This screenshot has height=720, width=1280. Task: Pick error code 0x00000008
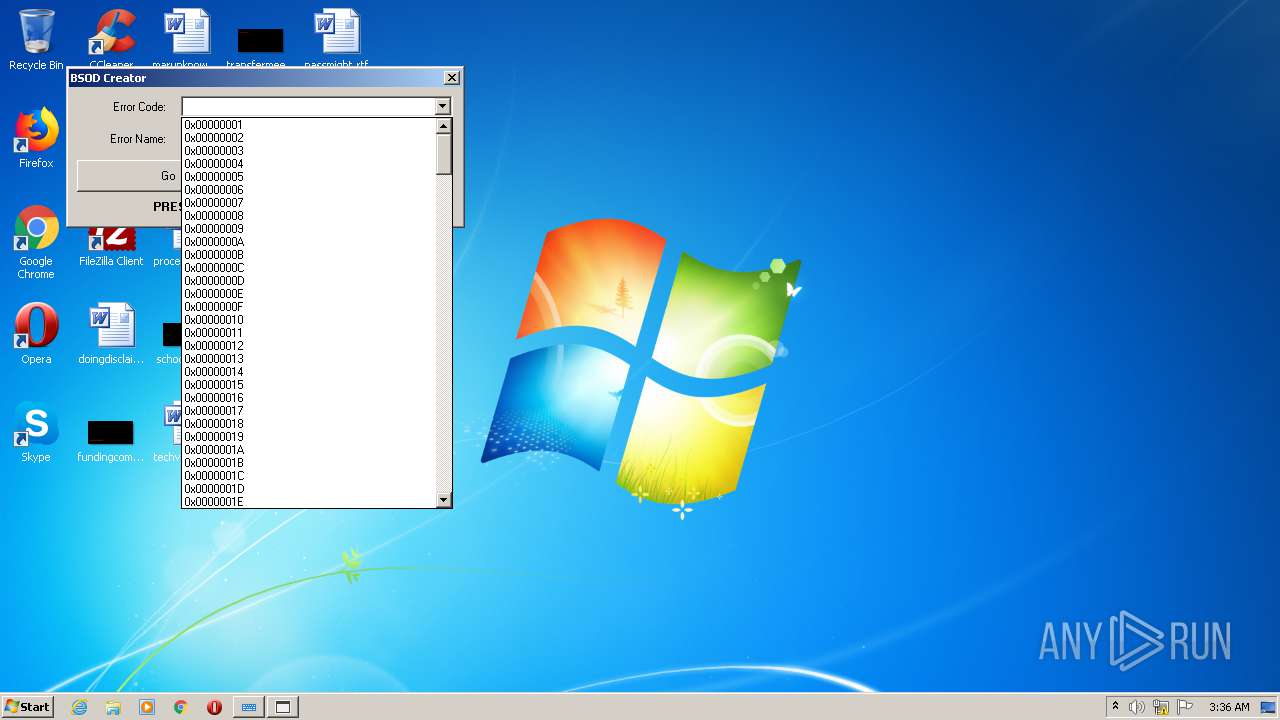tap(310, 216)
